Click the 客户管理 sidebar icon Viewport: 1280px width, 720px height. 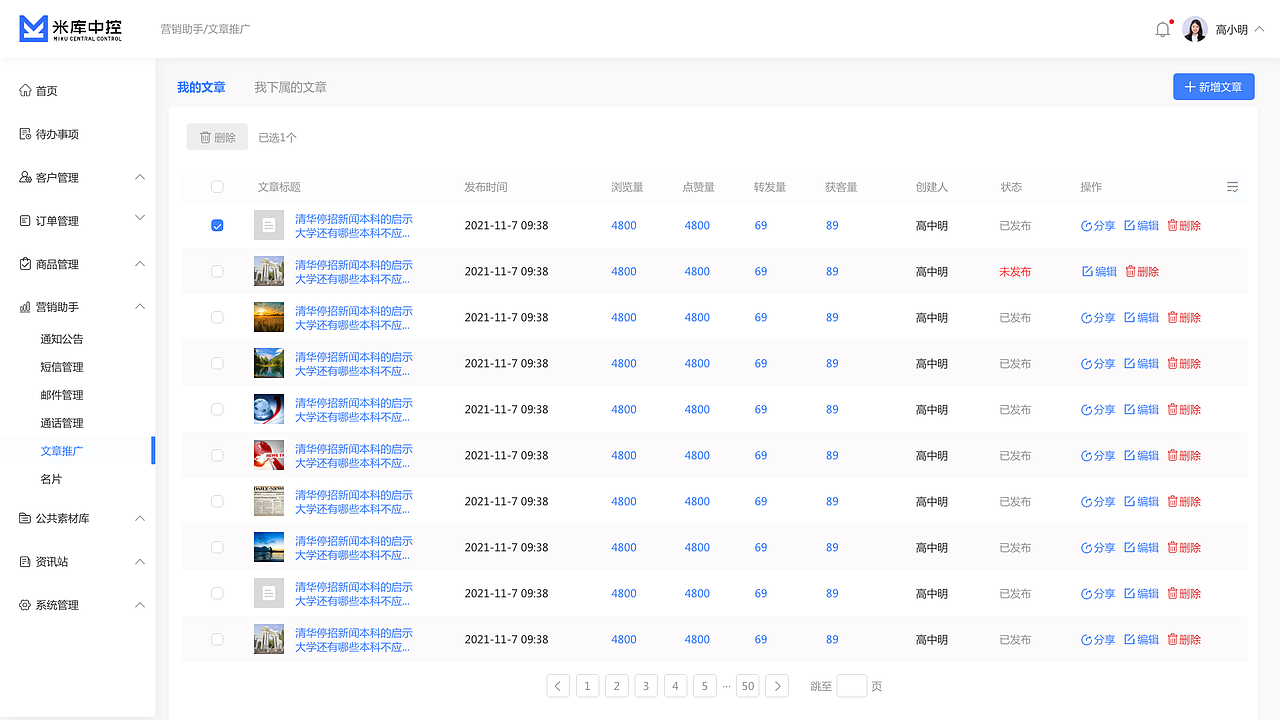25,178
